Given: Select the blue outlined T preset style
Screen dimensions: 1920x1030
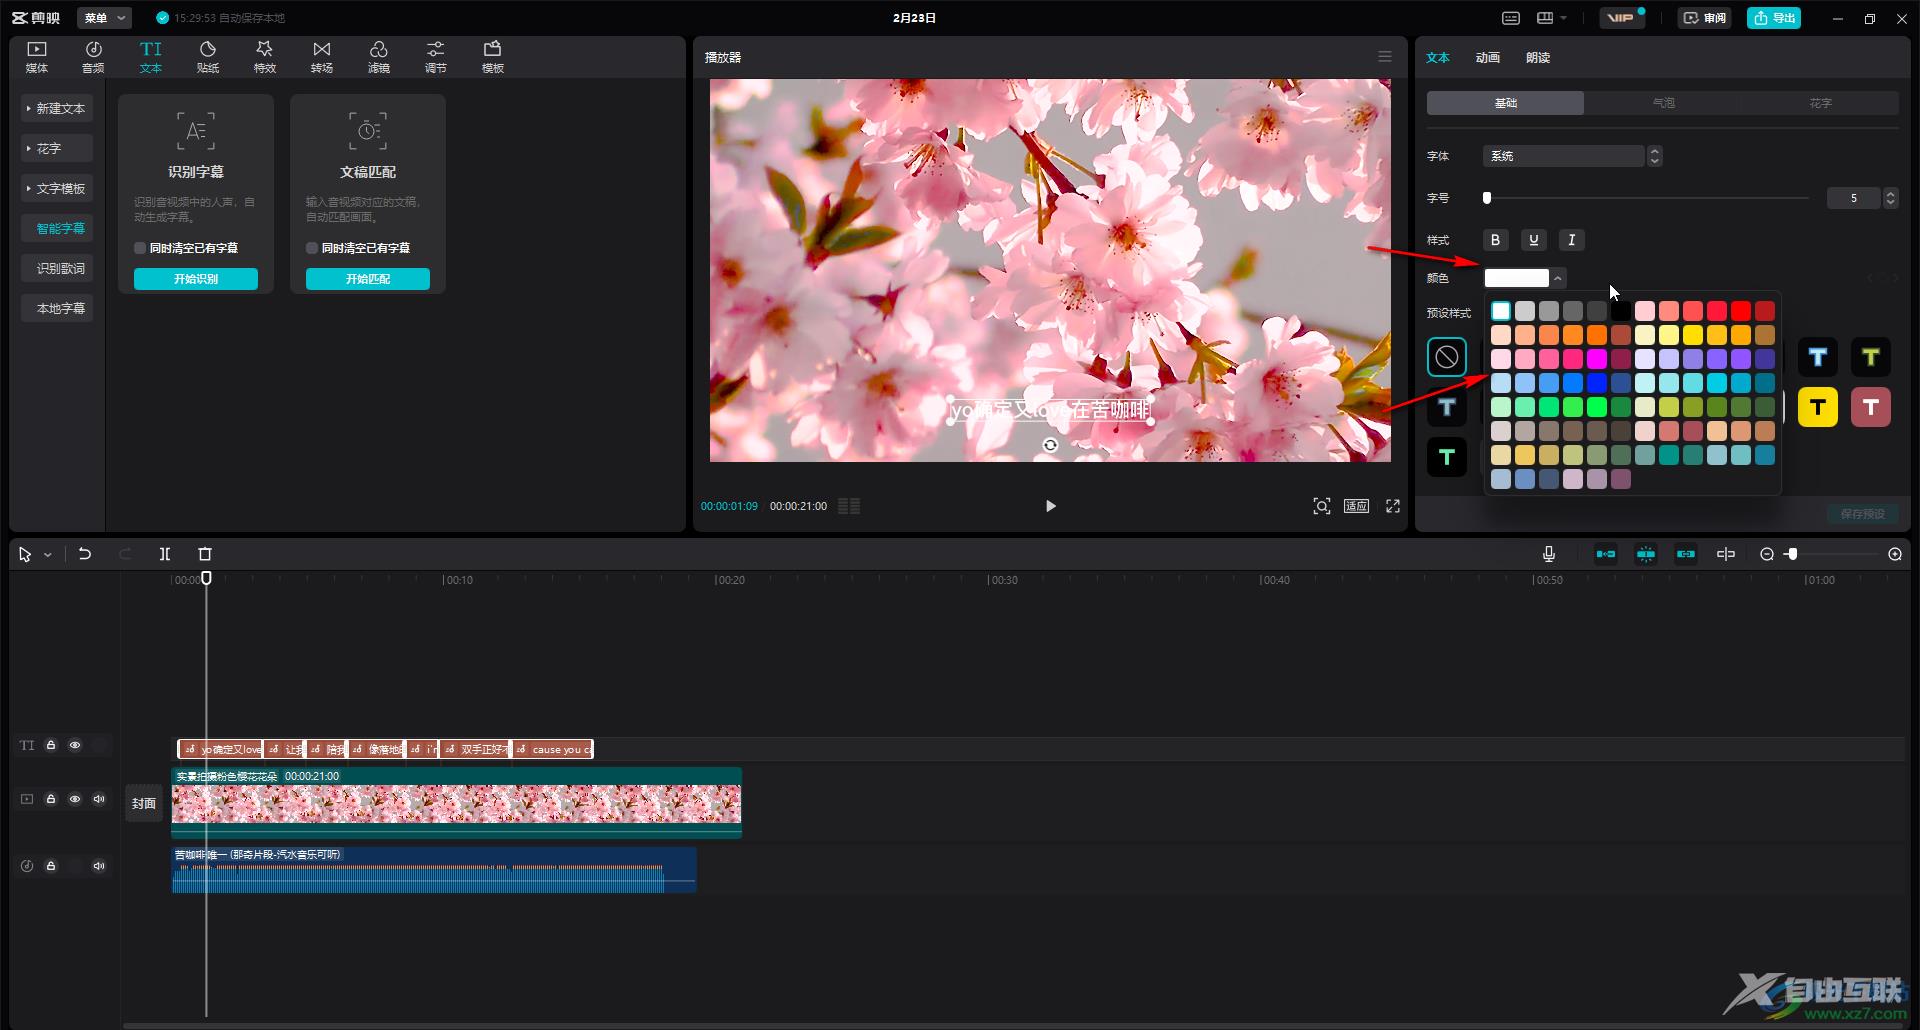Looking at the screenshot, I should [1818, 357].
